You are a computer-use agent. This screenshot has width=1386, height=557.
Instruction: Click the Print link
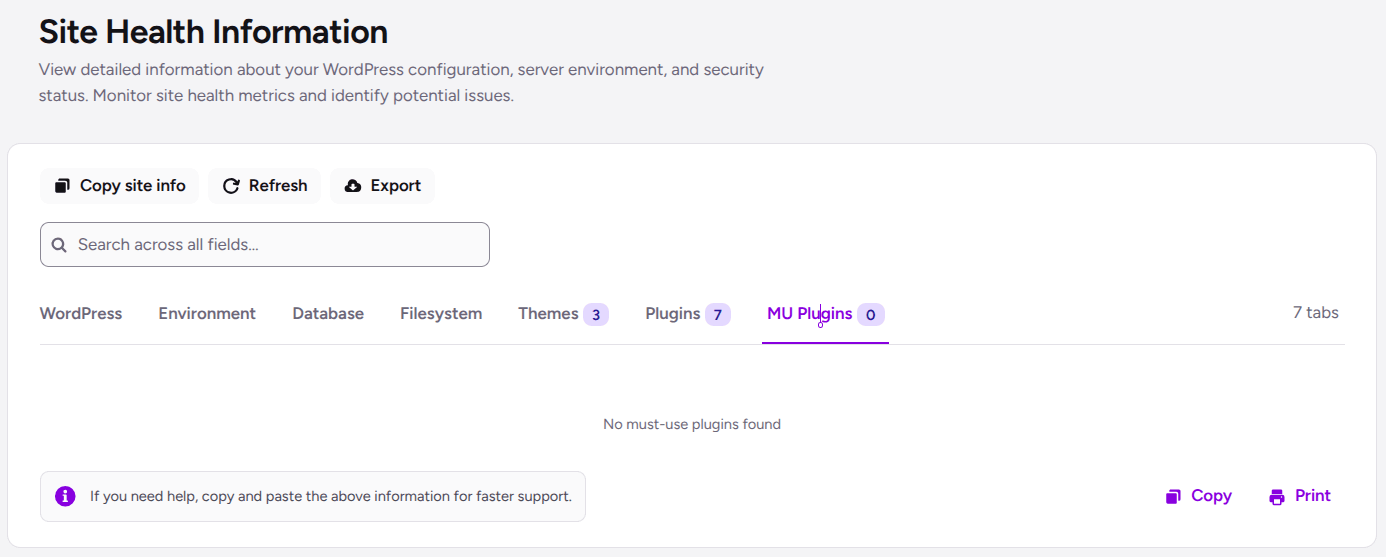coord(1300,496)
